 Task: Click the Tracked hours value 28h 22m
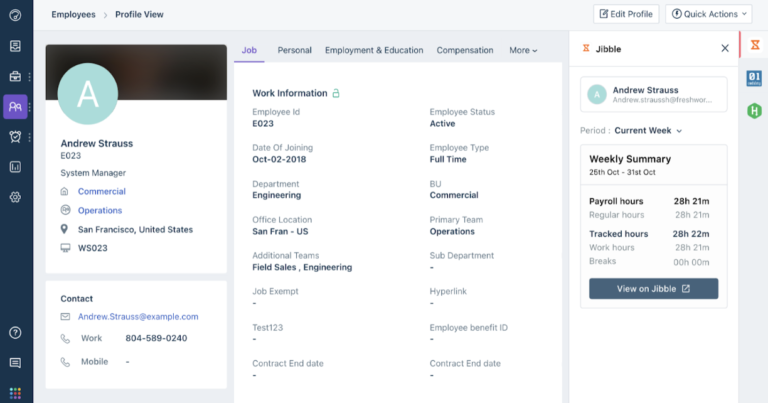coord(691,234)
